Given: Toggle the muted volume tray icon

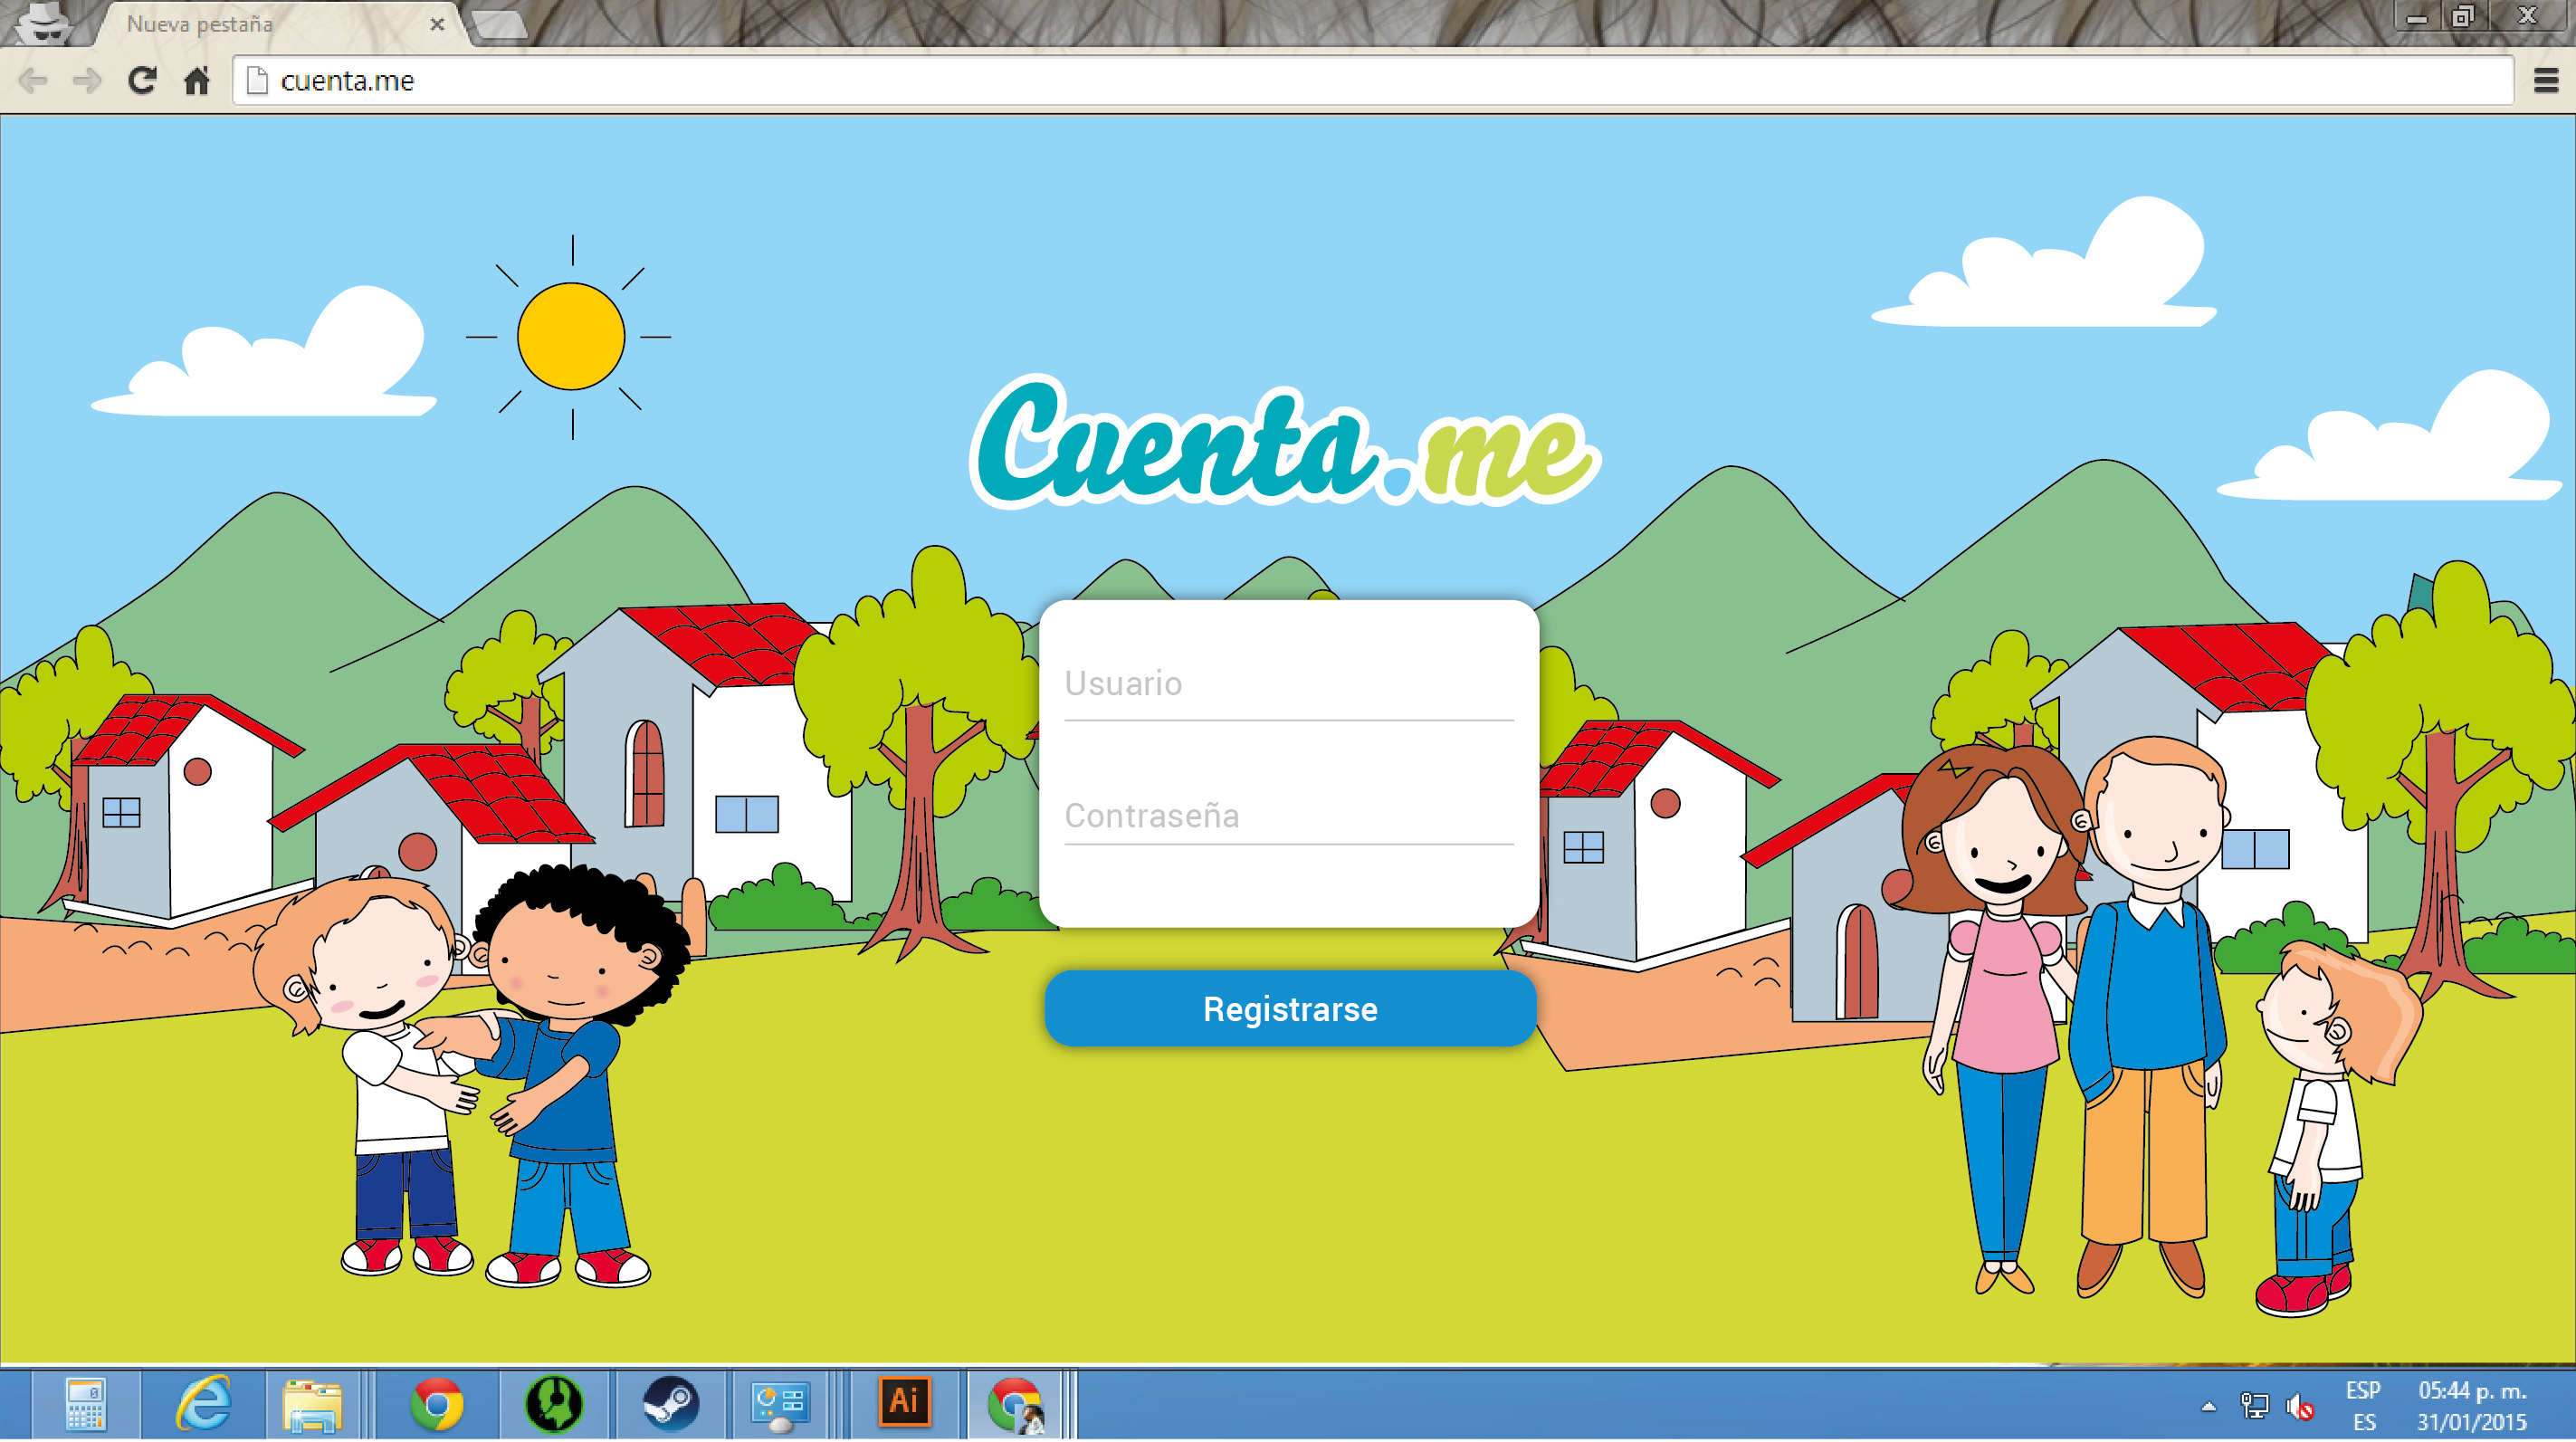Looking at the screenshot, I should (x=2299, y=1407).
